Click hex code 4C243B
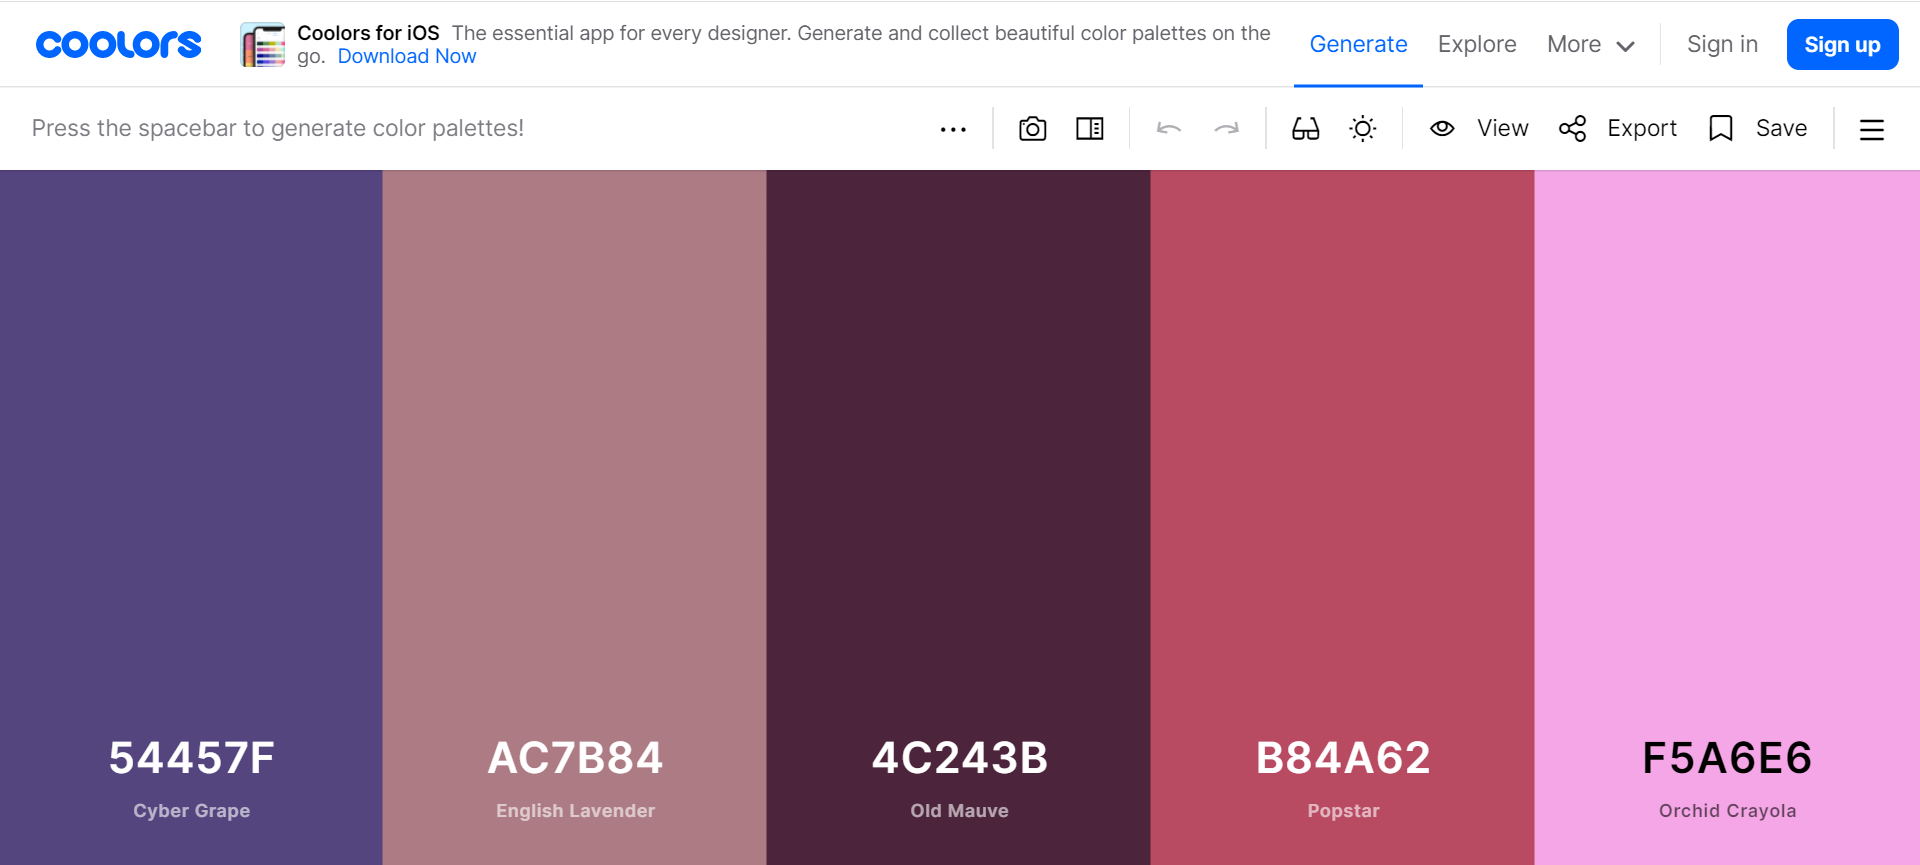Image resolution: width=1920 pixels, height=865 pixels. pos(960,758)
